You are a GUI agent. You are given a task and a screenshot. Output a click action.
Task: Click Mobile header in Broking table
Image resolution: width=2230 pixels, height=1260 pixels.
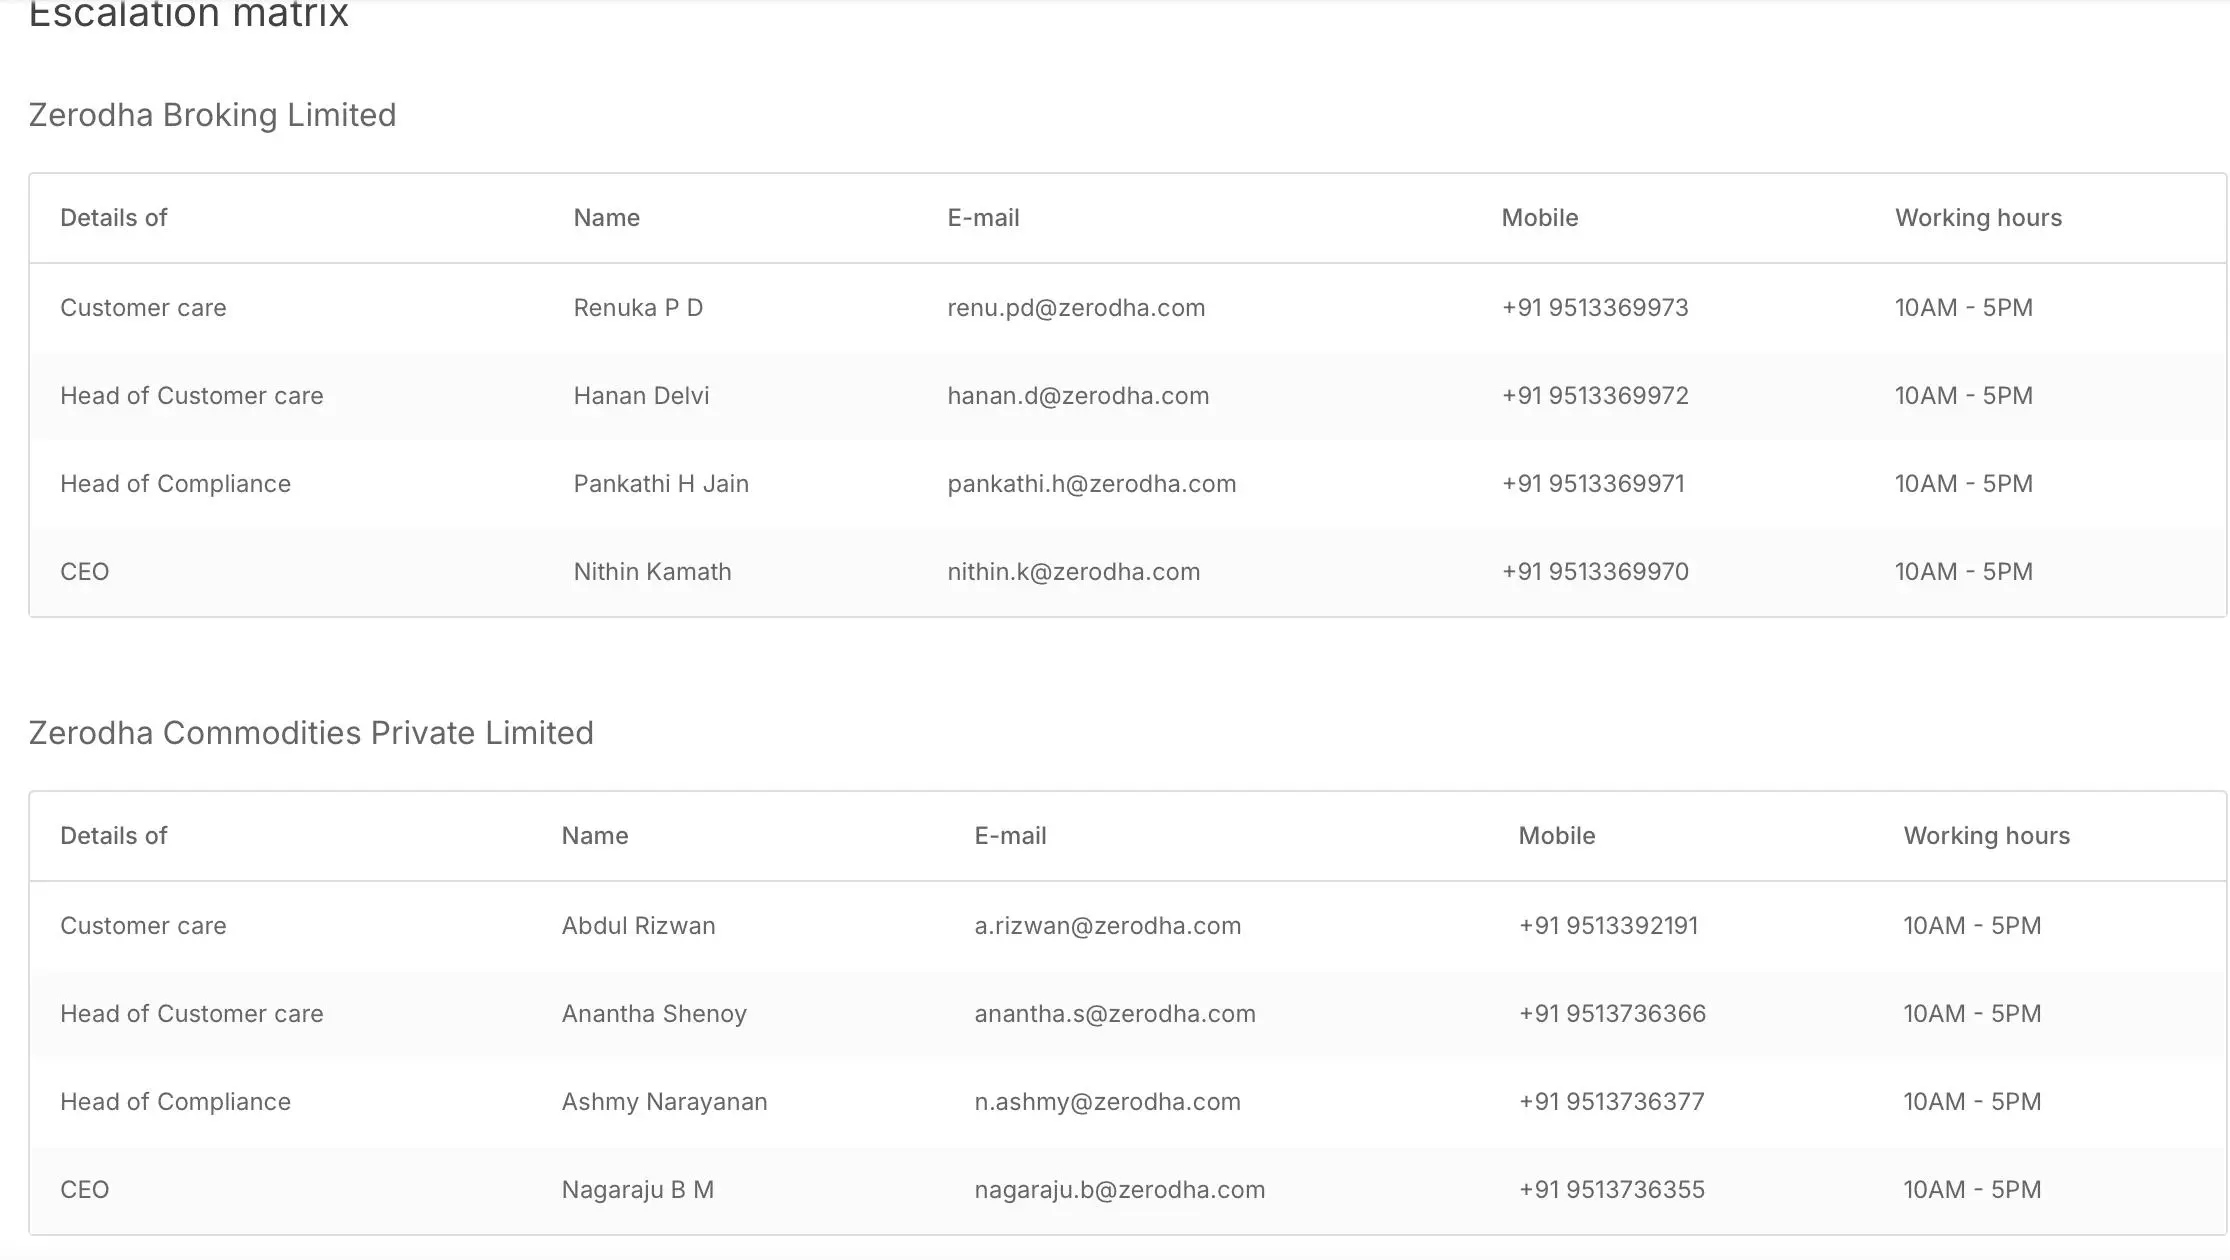click(1539, 218)
